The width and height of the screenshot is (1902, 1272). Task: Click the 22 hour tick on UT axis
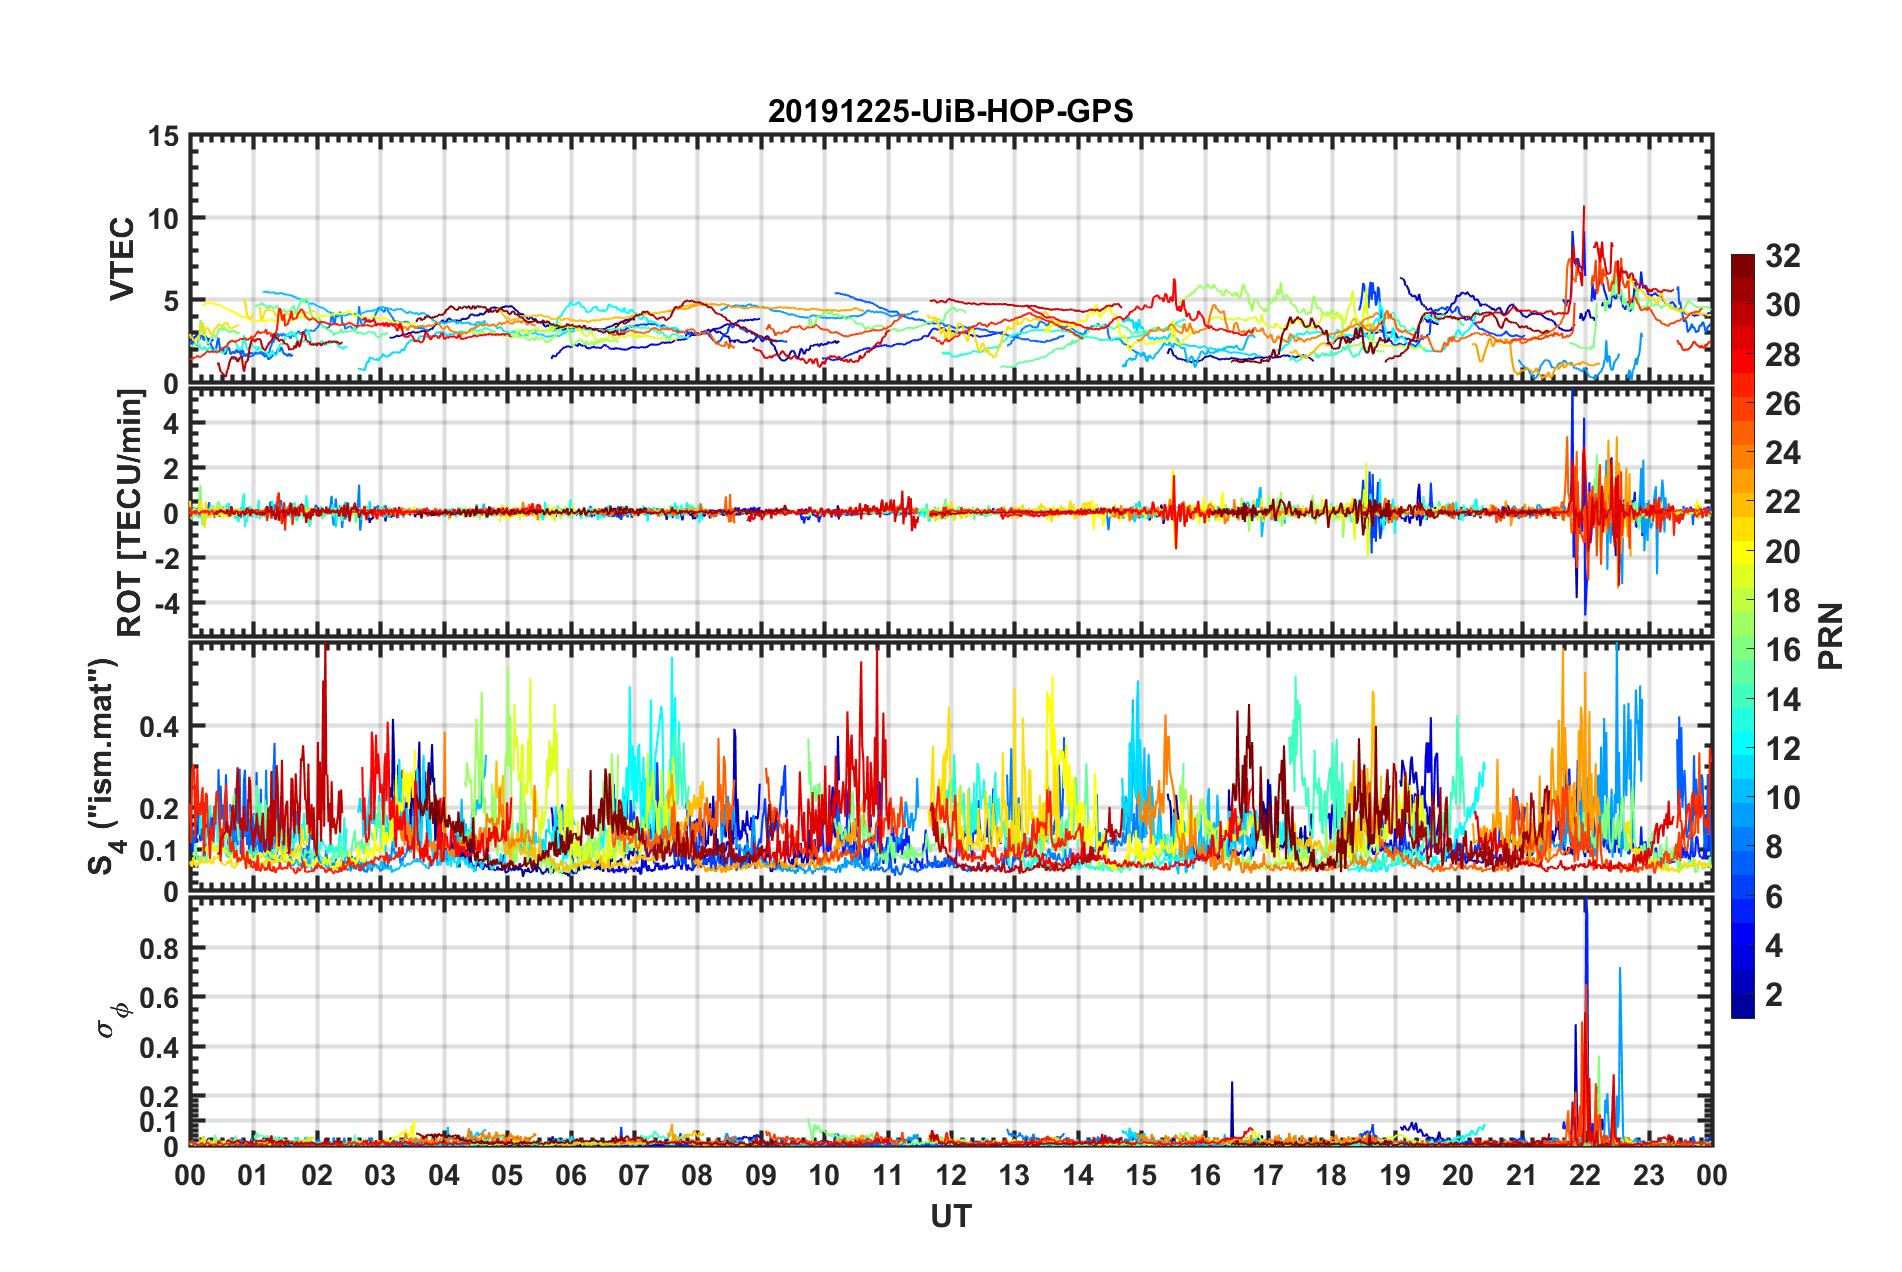[1585, 1174]
